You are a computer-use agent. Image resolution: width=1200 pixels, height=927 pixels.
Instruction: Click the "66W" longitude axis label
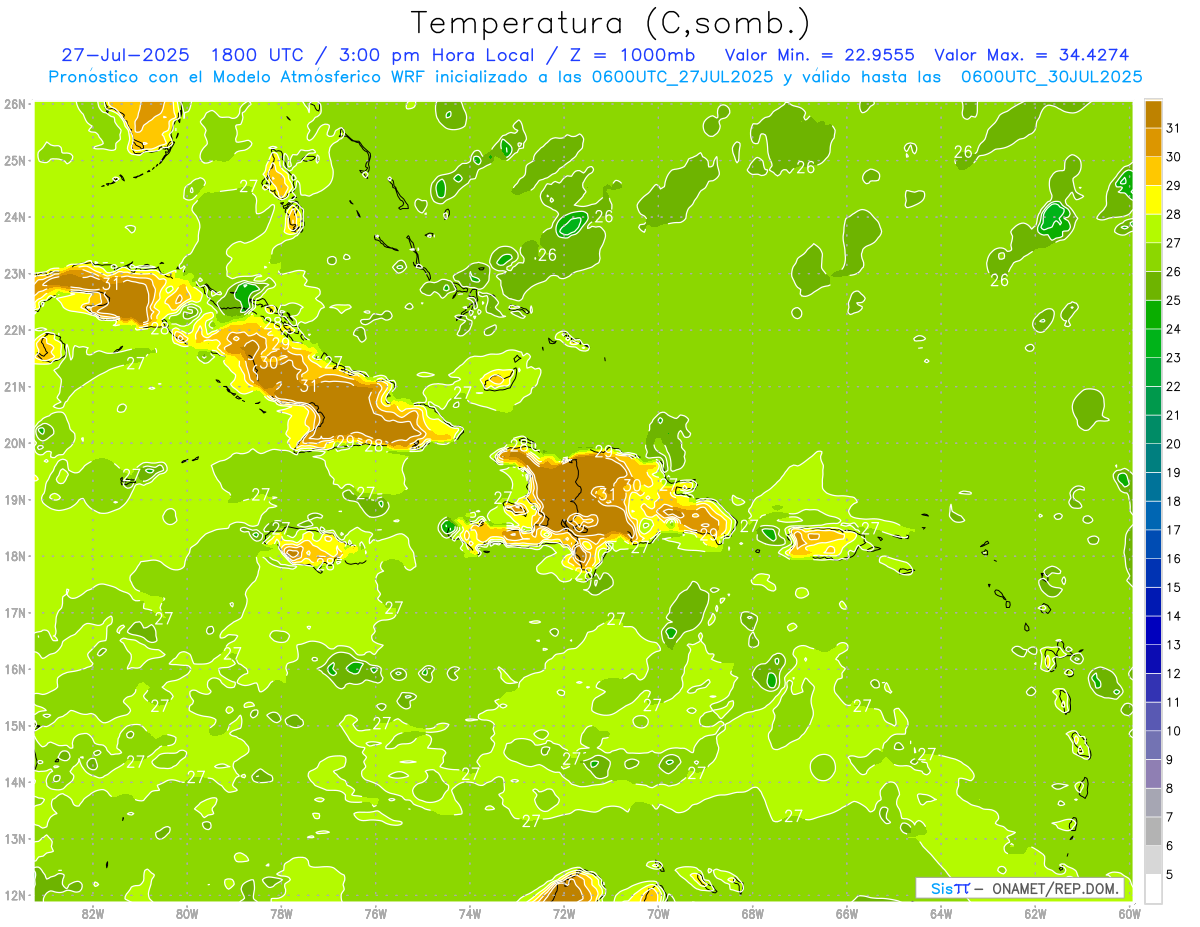tap(846, 912)
